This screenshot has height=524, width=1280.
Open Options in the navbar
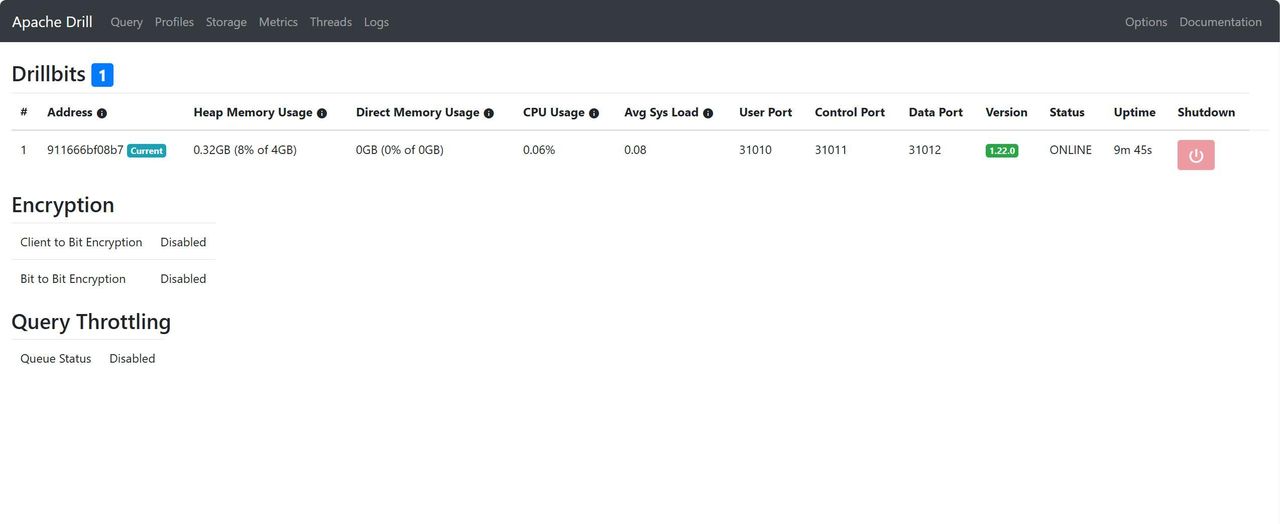coord(1146,22)
